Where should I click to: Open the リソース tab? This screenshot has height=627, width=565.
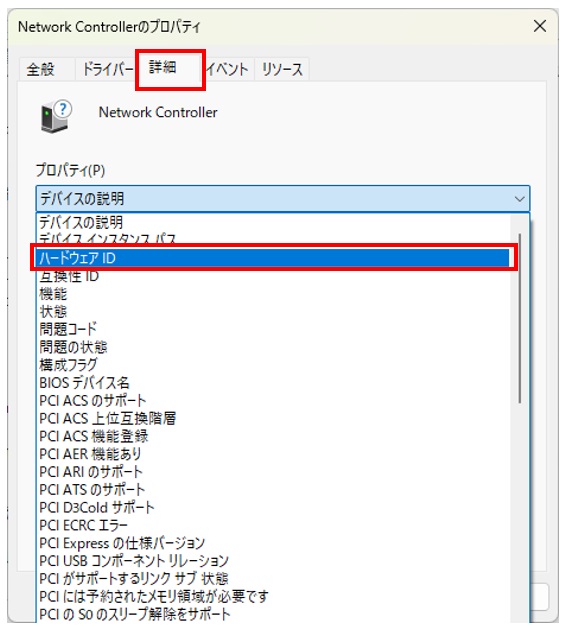pyautogui.click(x=282, y=69)
